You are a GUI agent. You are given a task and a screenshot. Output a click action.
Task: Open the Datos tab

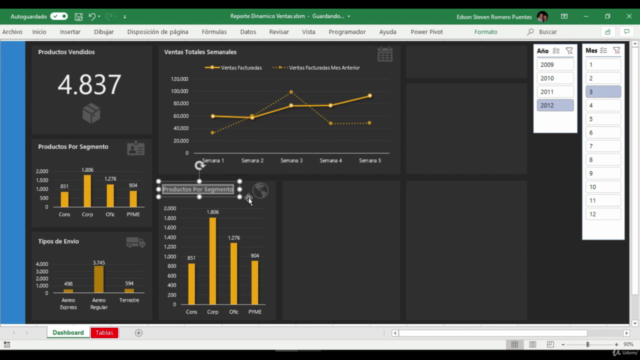click(248, 31)
